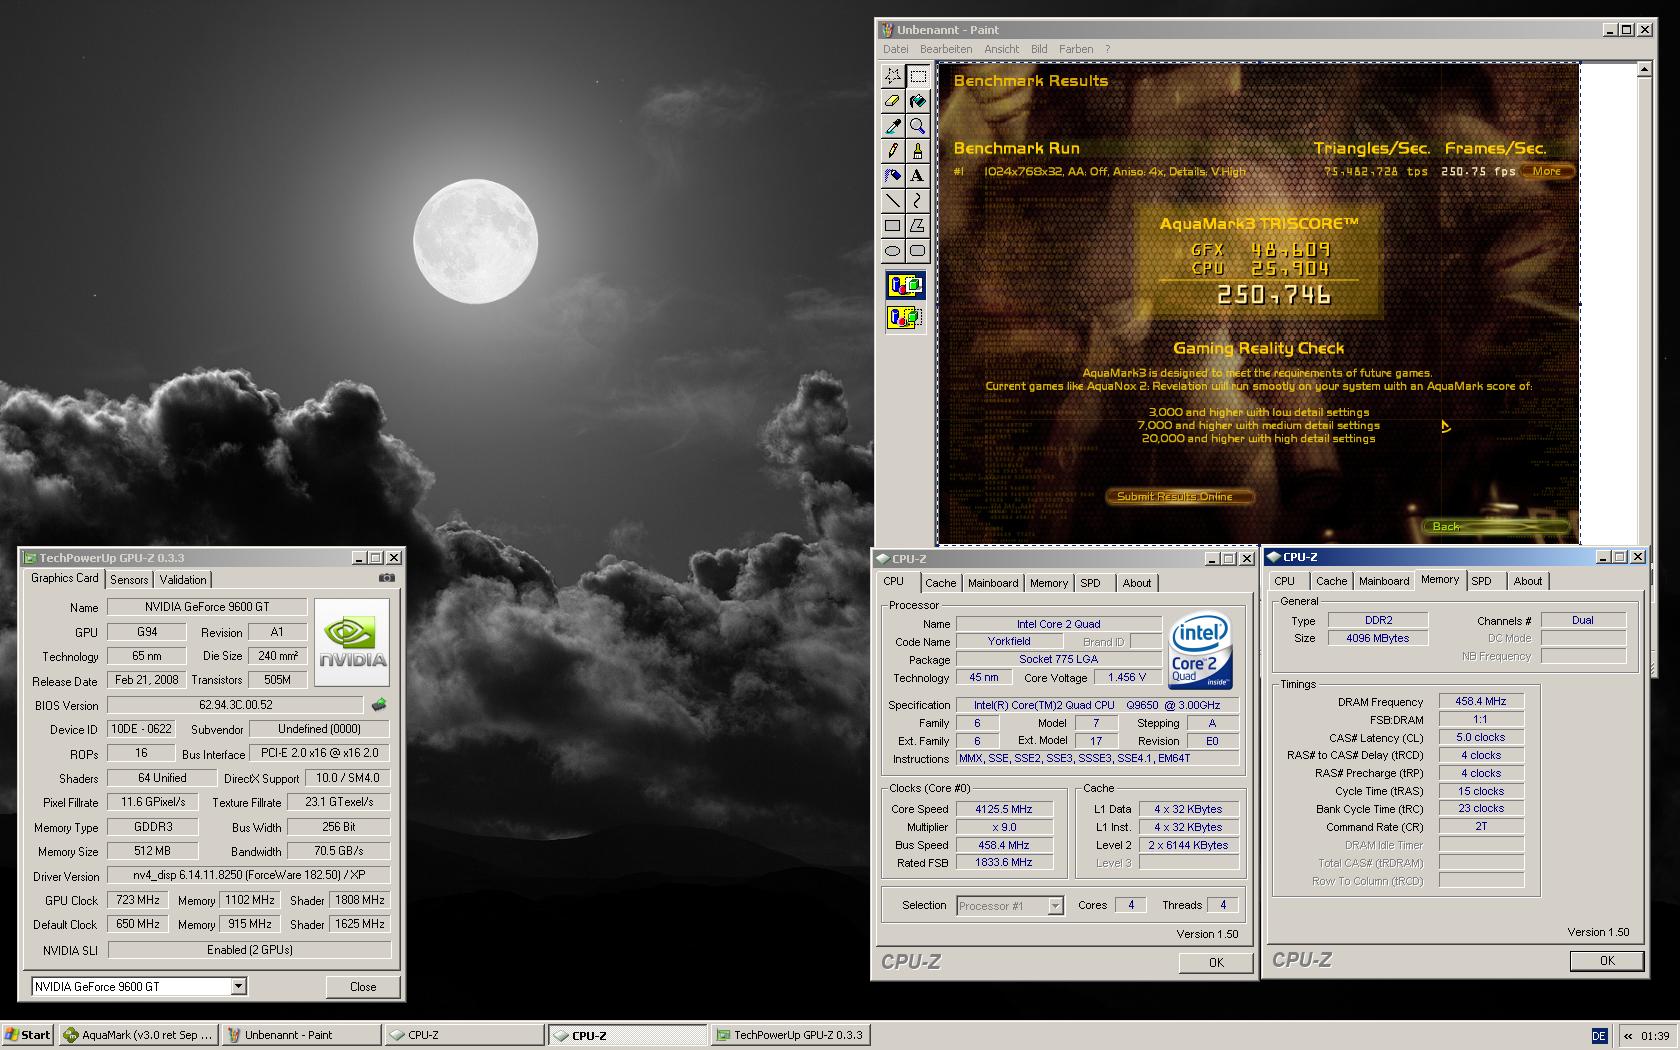The height and width of the screenshot is (1050, 1680).
Task: Choose transparent selection mode option in Paint
Action: (905, 318)
